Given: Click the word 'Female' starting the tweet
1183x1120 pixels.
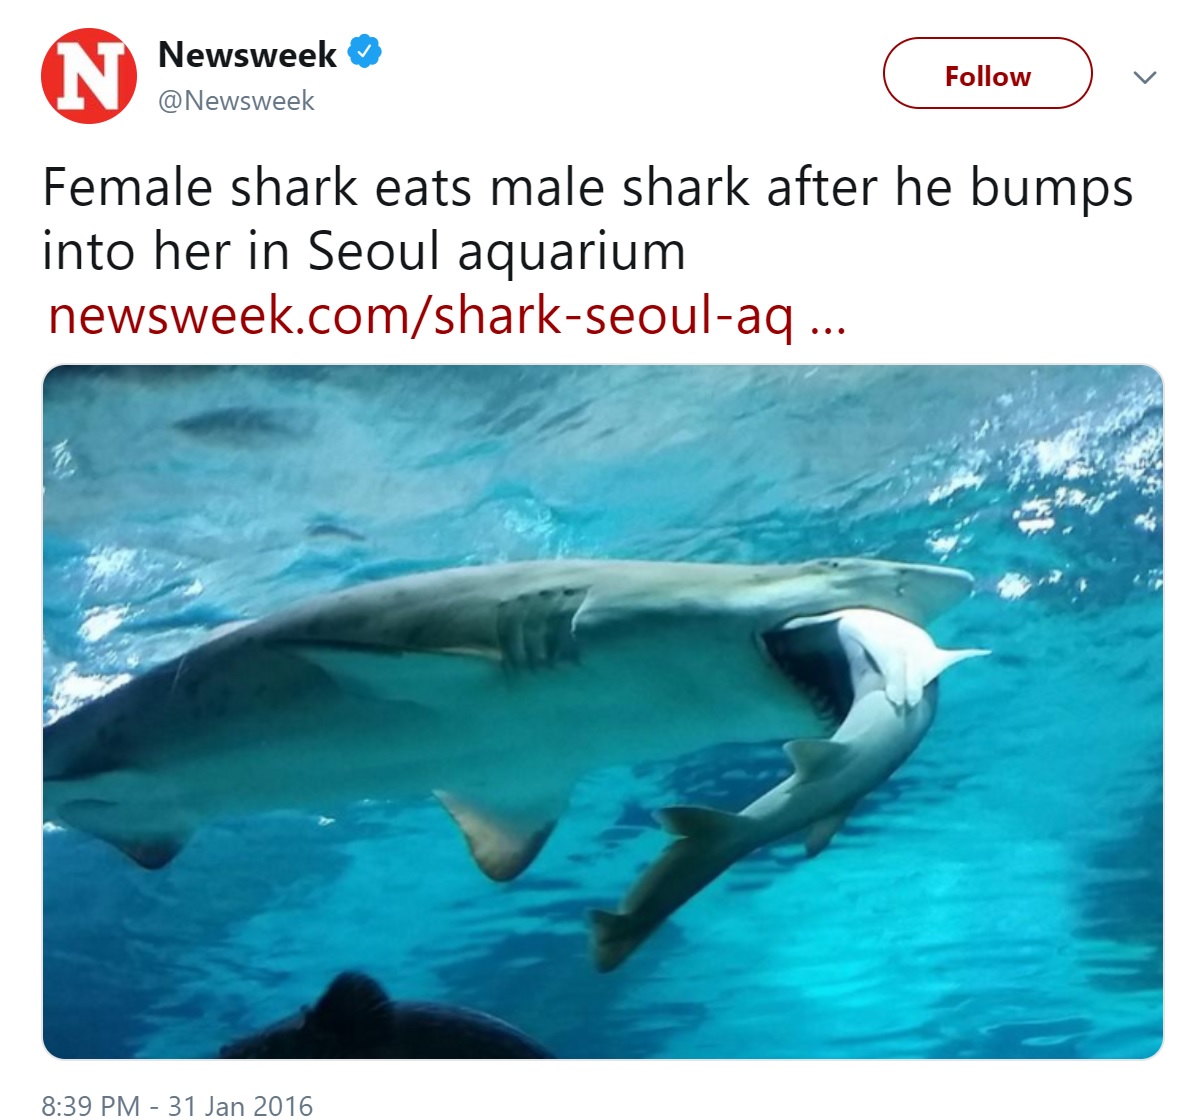Looking at the screenshot, I should click(128, 187).
